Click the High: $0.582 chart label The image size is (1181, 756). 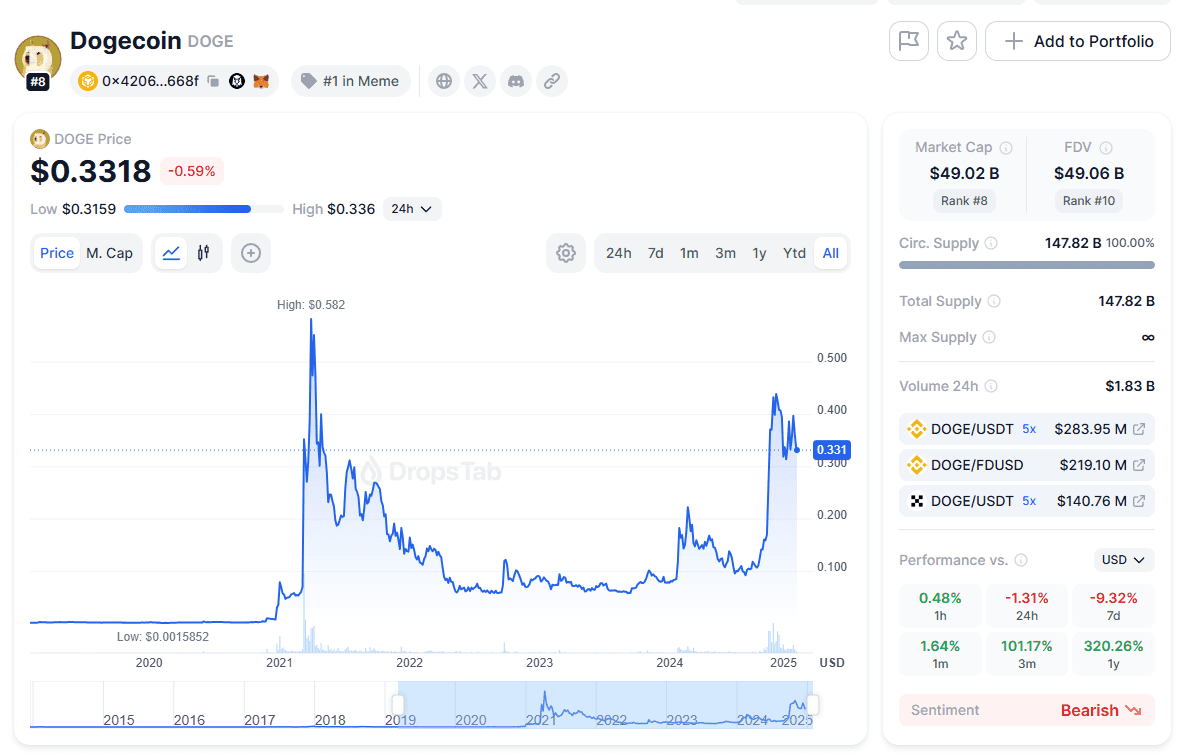(x=311, y=305)
